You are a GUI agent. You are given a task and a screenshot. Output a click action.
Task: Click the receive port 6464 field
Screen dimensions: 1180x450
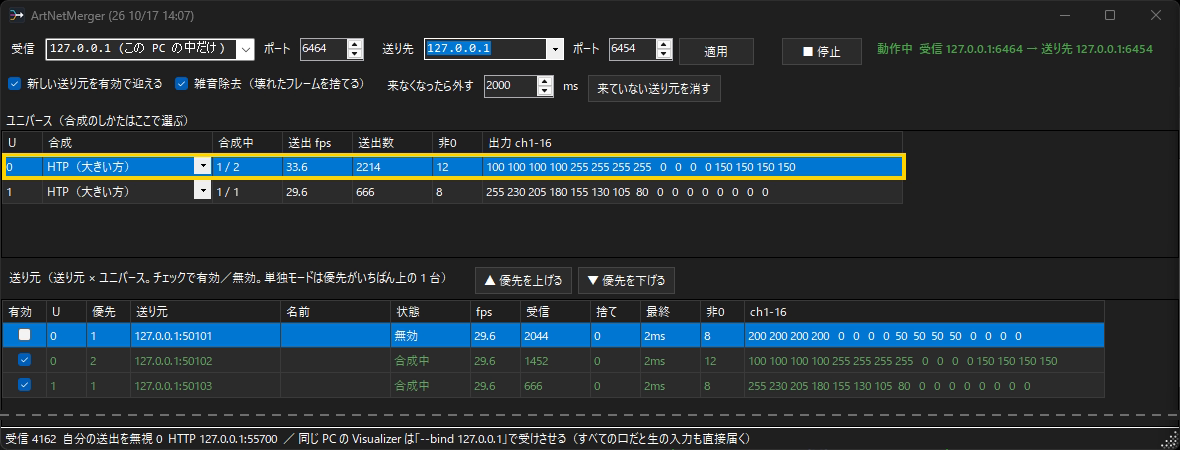[x=323, y=49]
